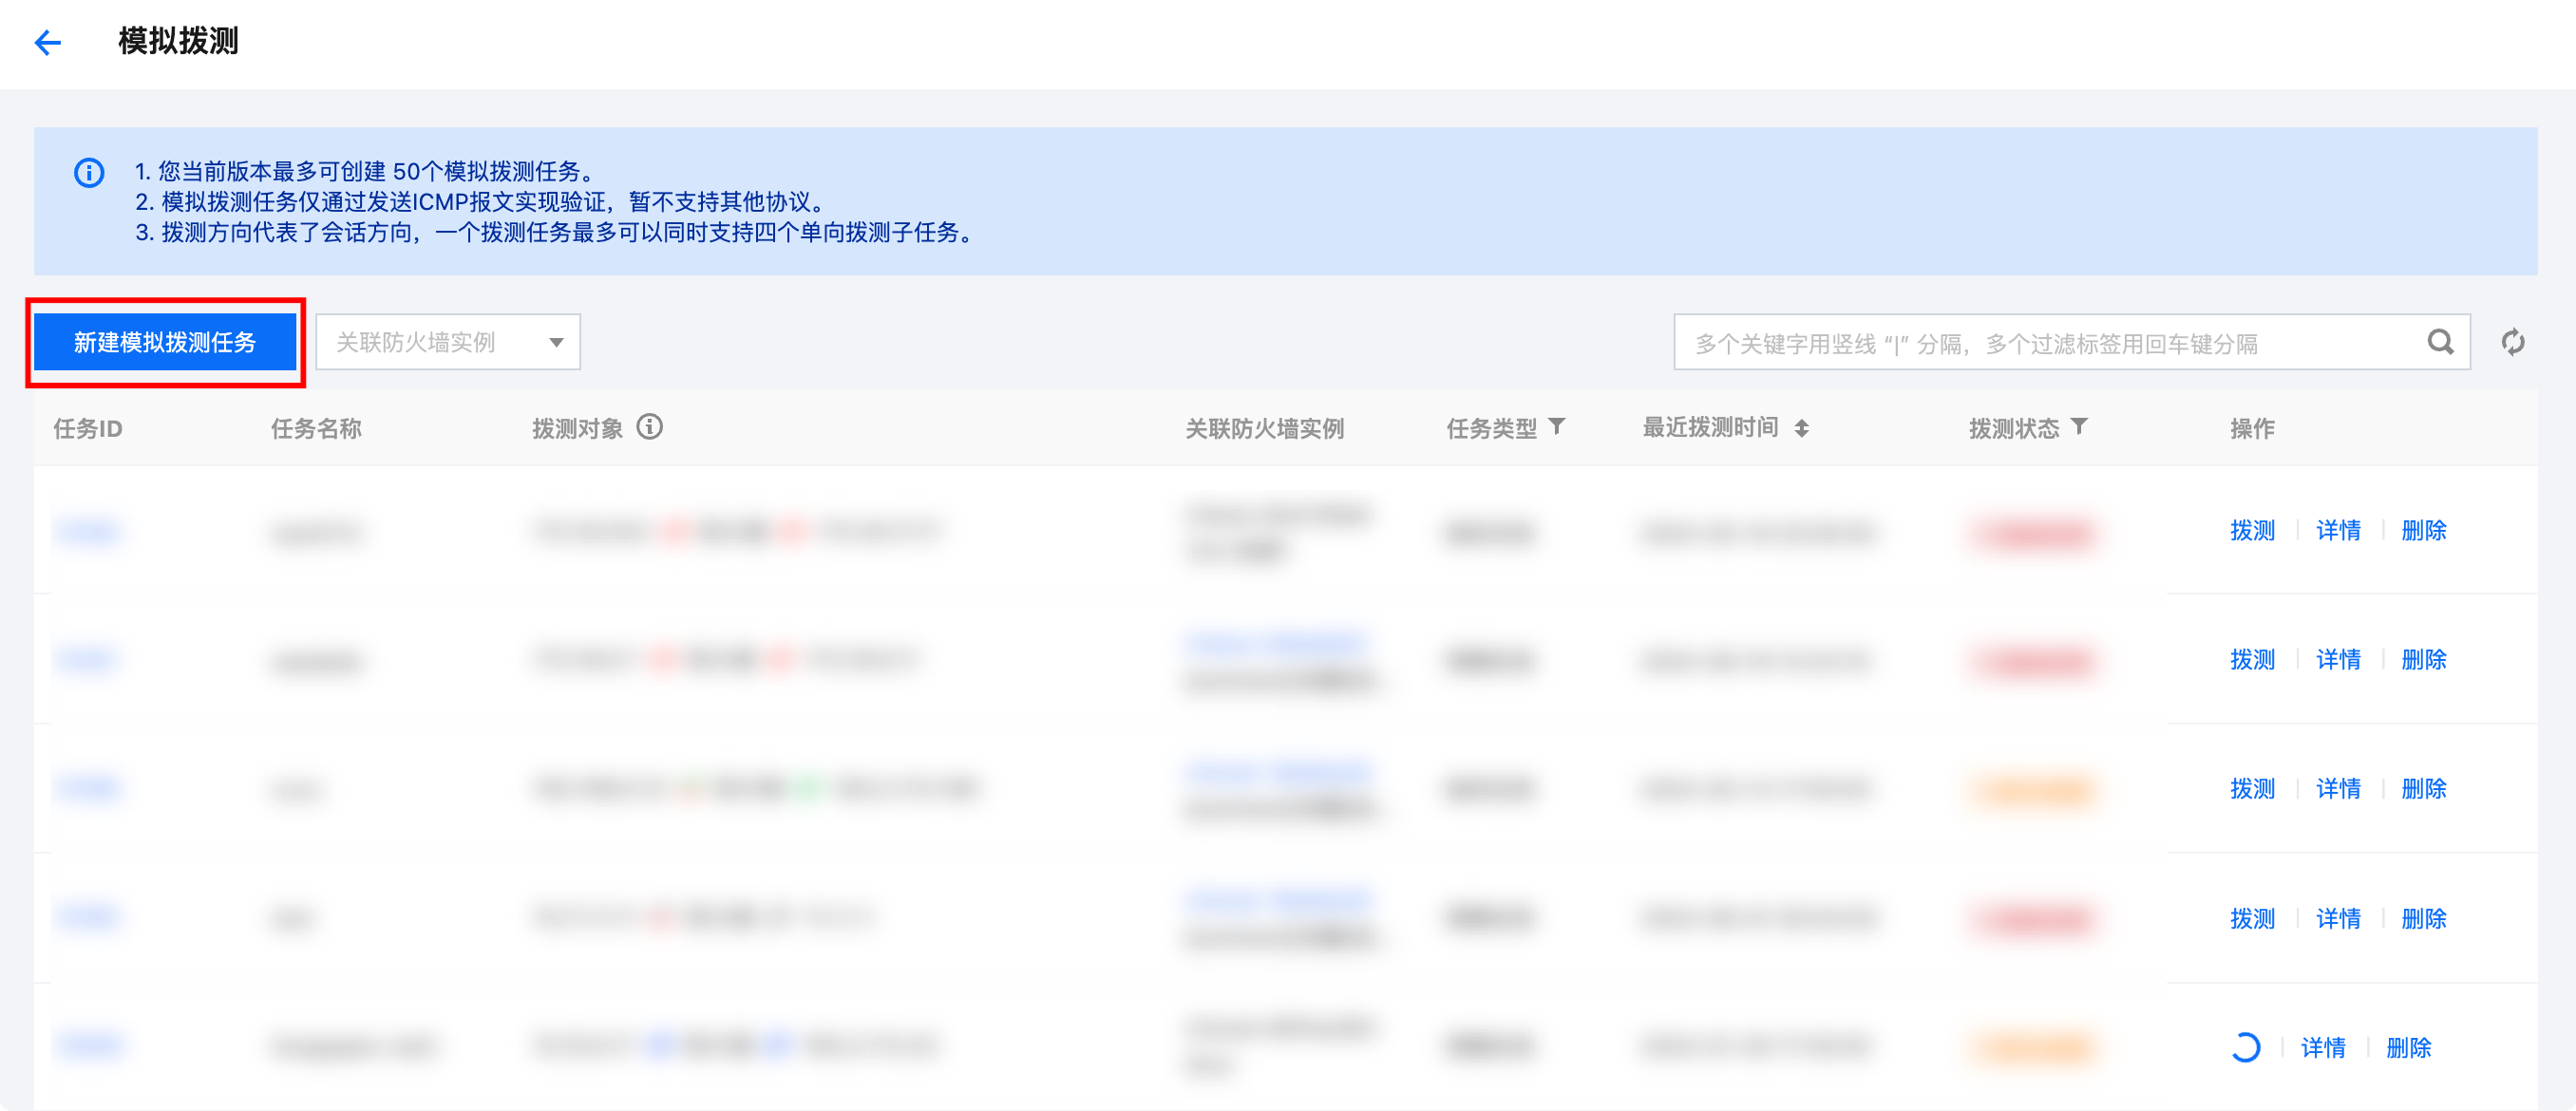2576x1111 pixels.
Task: Open 详情 in the last row
Action: pos(2323,1048)
